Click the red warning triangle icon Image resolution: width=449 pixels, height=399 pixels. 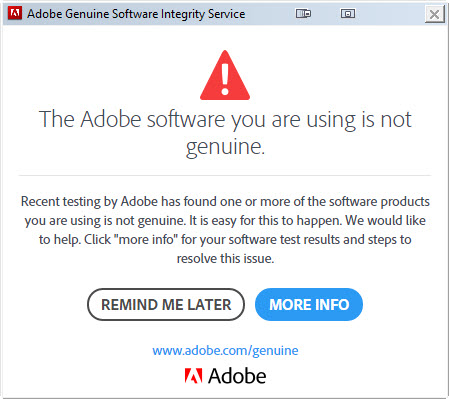pos(225,75)
